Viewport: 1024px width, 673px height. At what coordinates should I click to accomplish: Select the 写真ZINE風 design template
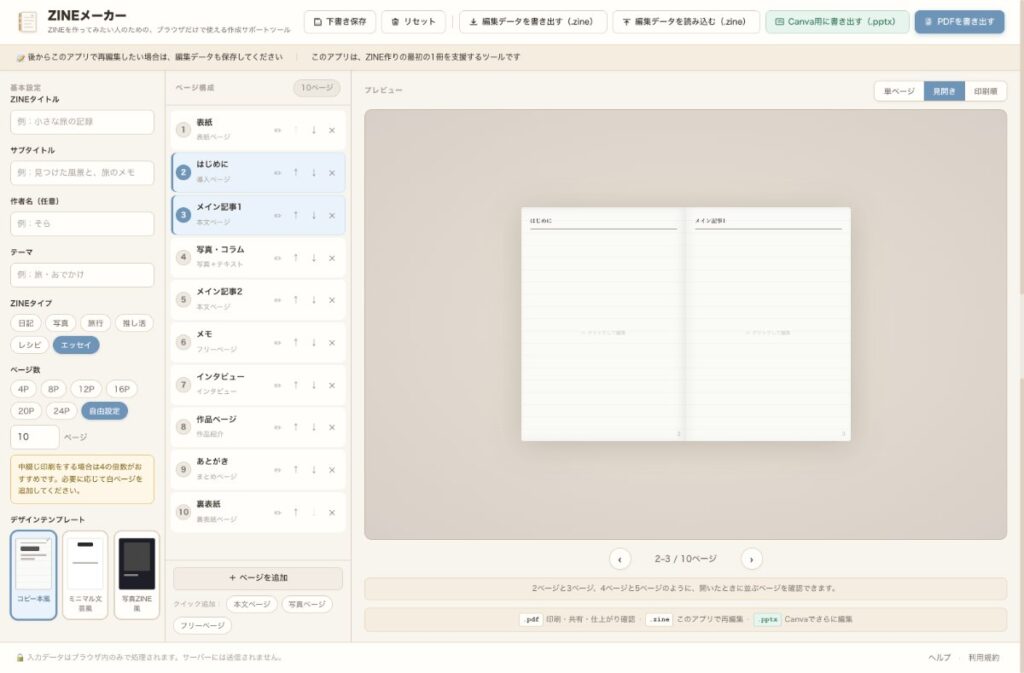[136, 575]
